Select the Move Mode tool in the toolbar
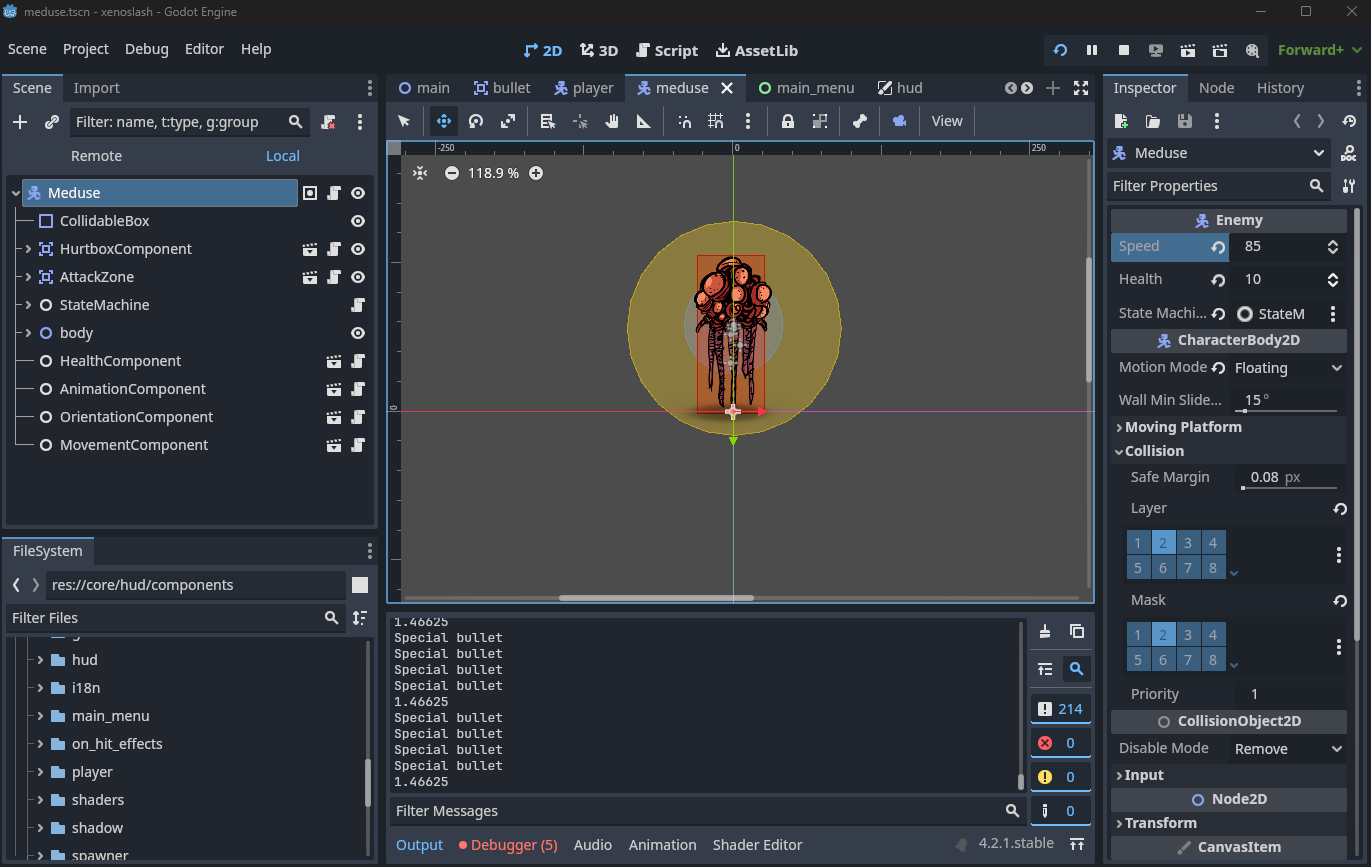The image size is (1371, 867). pos(444,121)
